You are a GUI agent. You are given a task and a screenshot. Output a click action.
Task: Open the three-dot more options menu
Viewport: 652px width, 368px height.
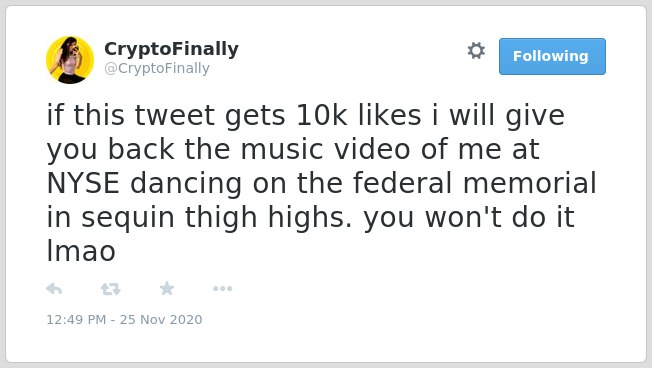point(222,289)
